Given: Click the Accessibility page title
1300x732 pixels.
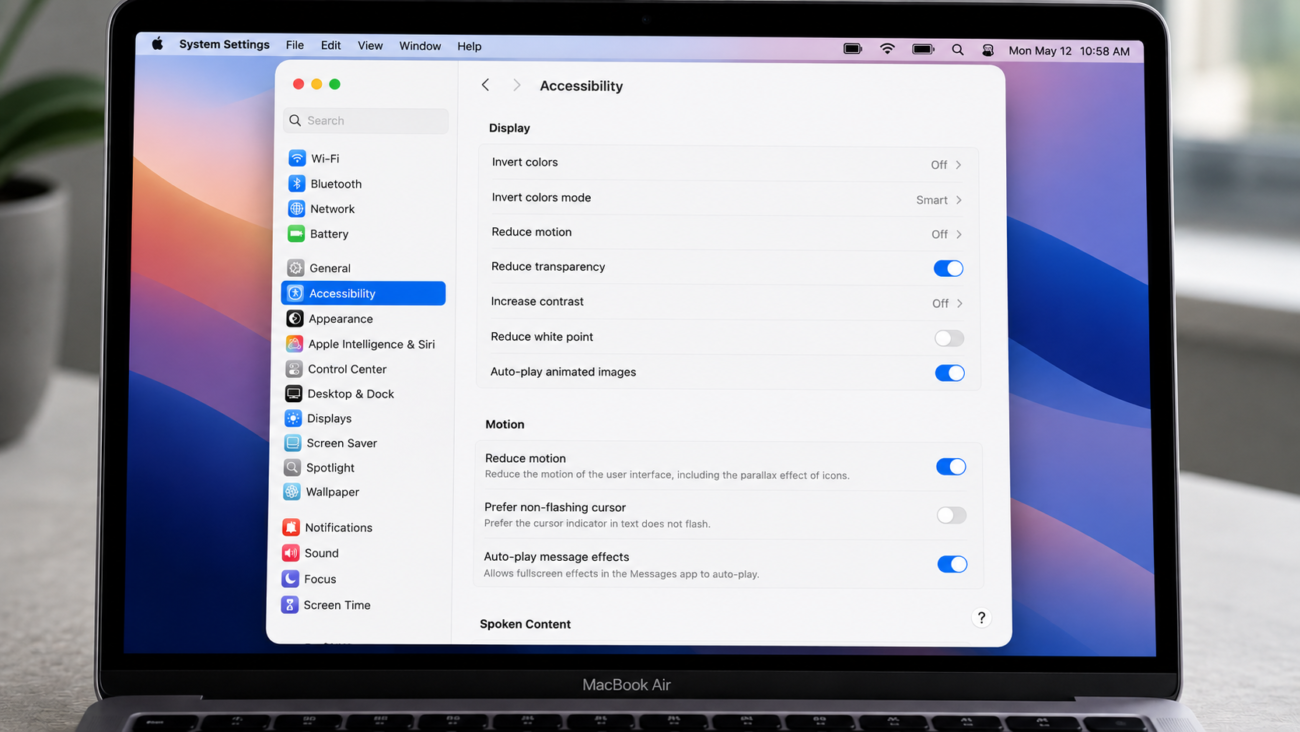Looking at the screenshot, I should point(581,86).
